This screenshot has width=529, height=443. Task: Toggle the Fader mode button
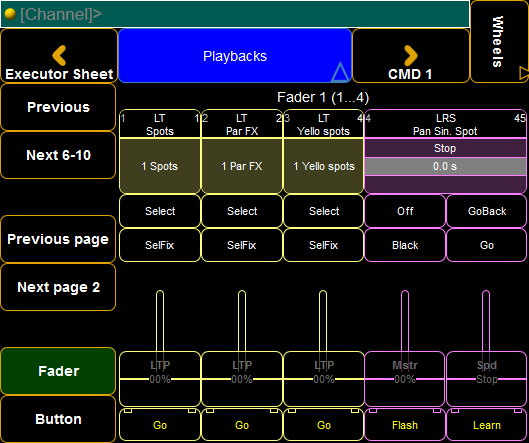(x=58, y=371)
